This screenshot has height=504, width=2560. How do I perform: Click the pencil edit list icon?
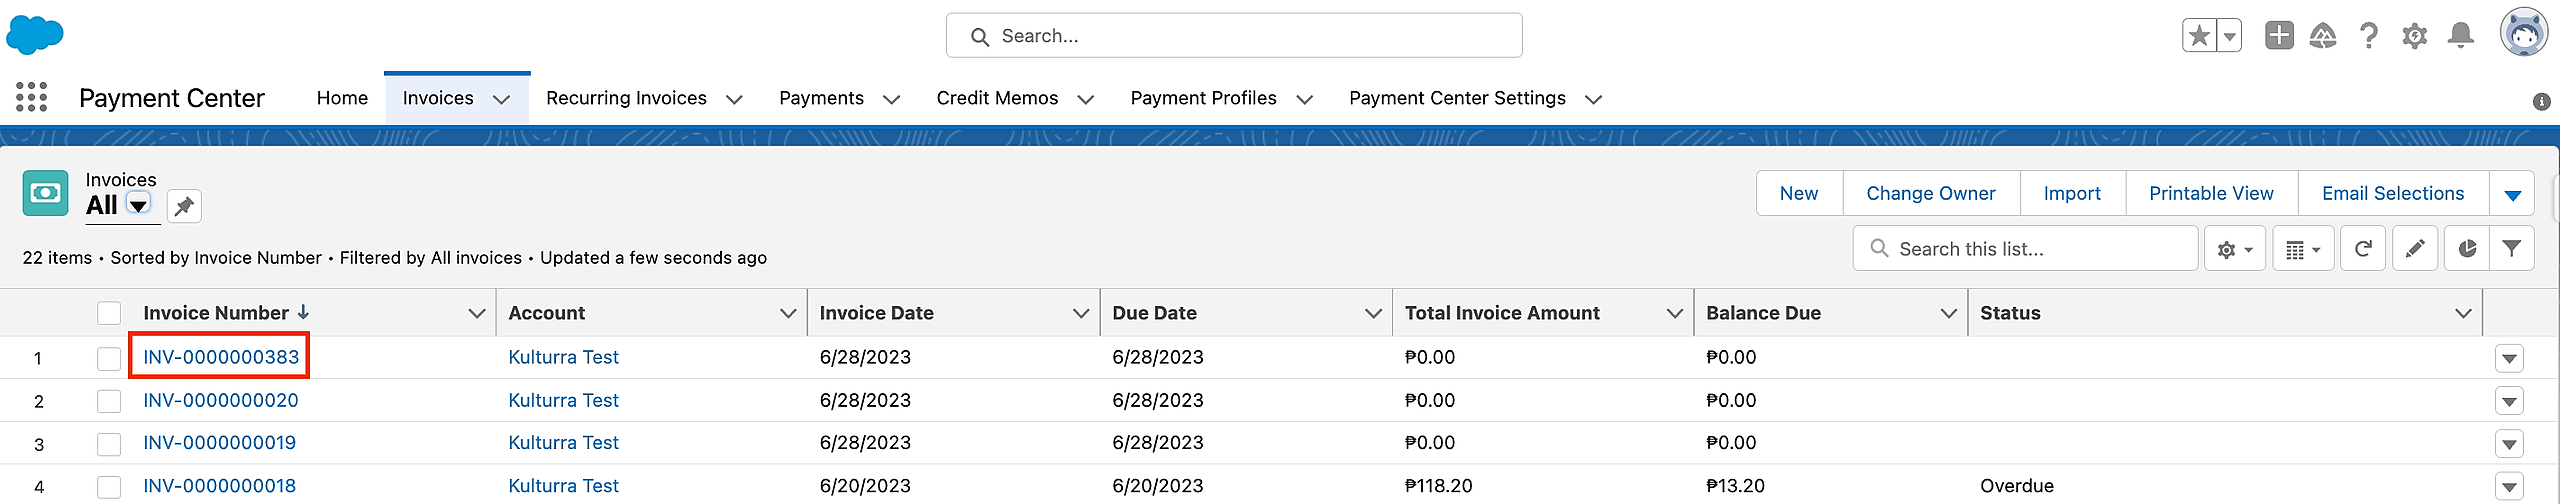click(x=2415, y=249)
